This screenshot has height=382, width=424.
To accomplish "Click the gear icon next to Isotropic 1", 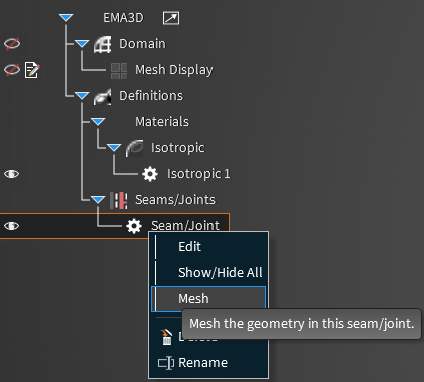I will tap(150, 174).
